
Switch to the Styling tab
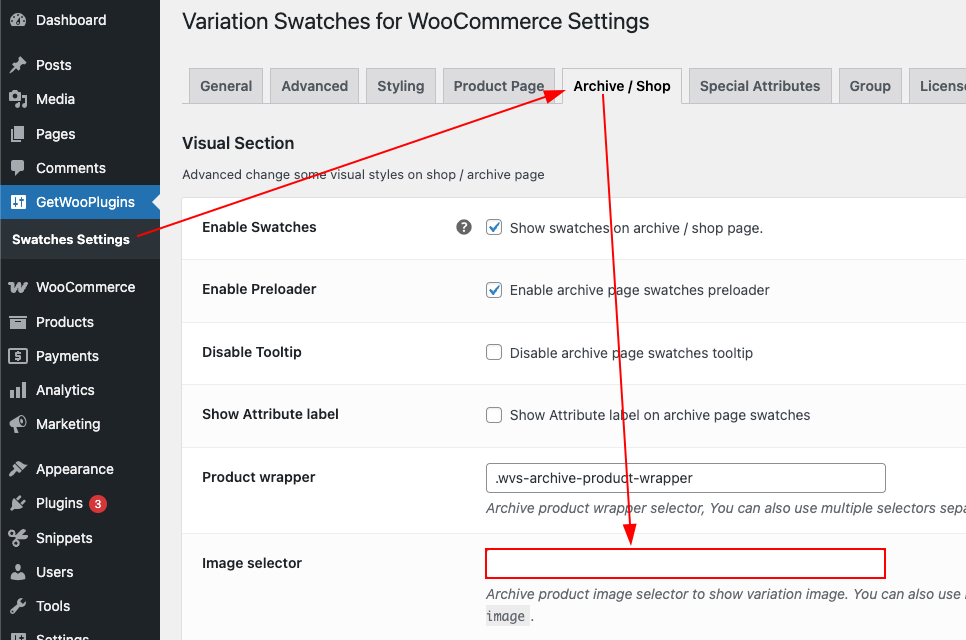point(401,86)
